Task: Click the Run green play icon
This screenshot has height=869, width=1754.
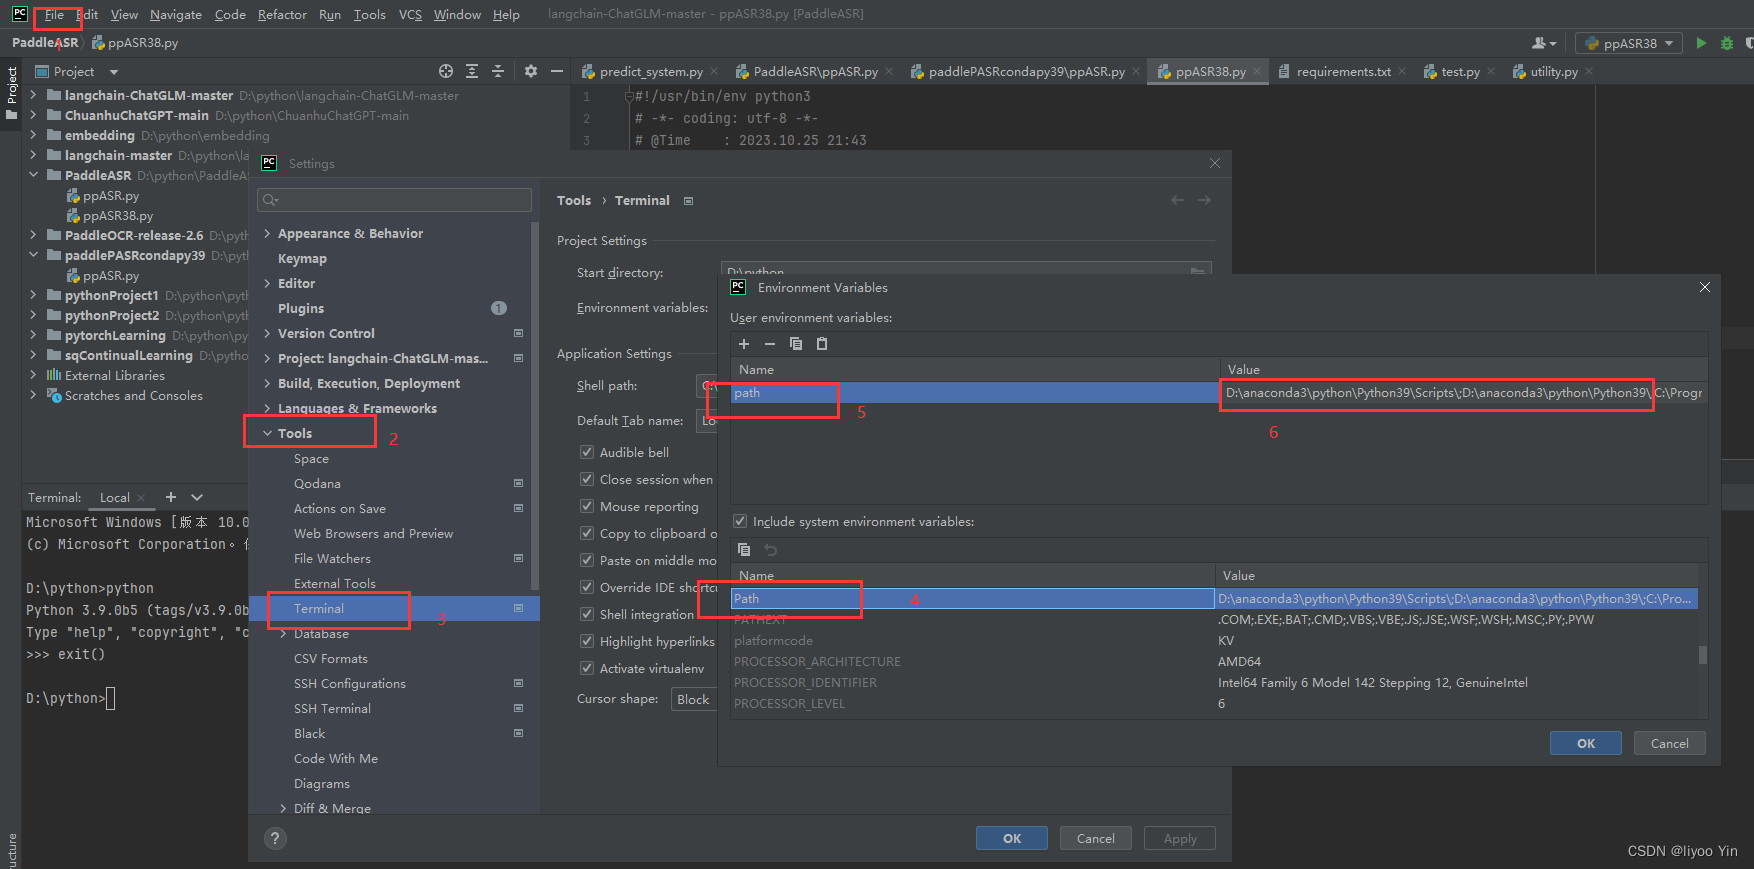Action: click(x=1701, y=43)
